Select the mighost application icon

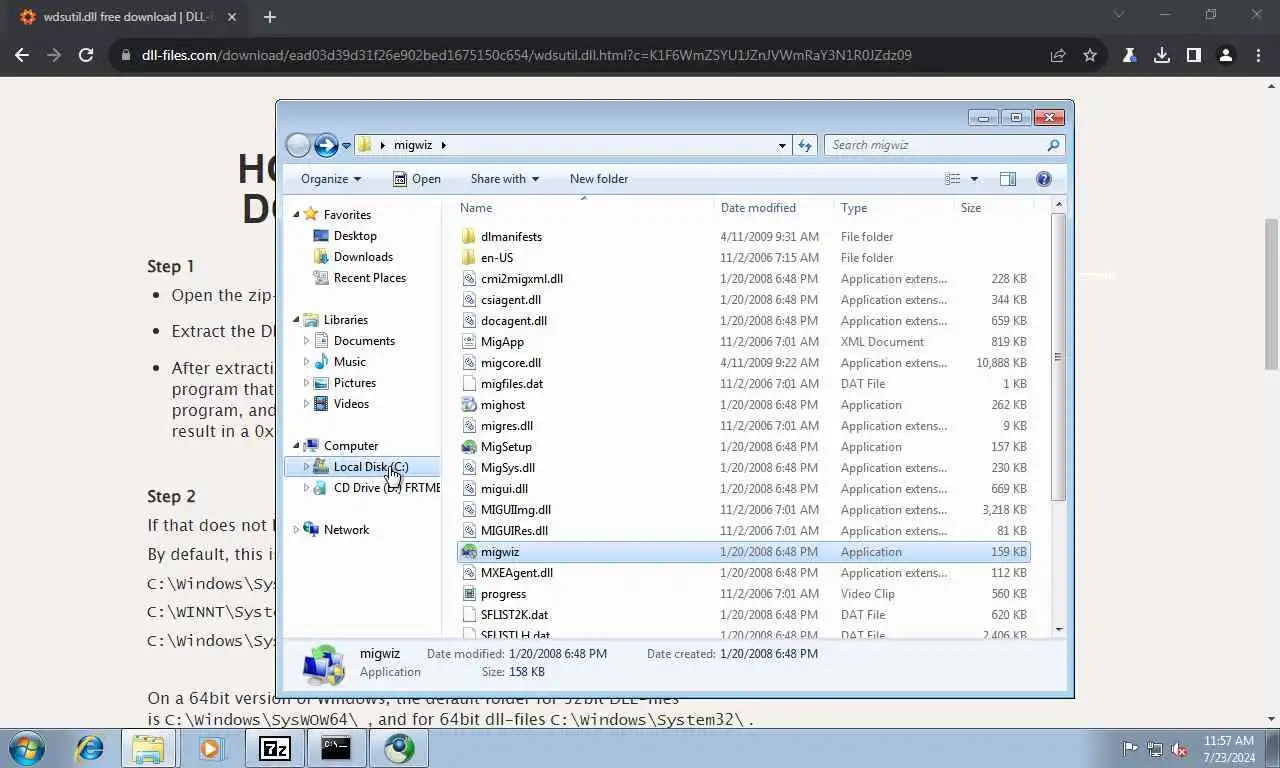[x=469, y=405]
